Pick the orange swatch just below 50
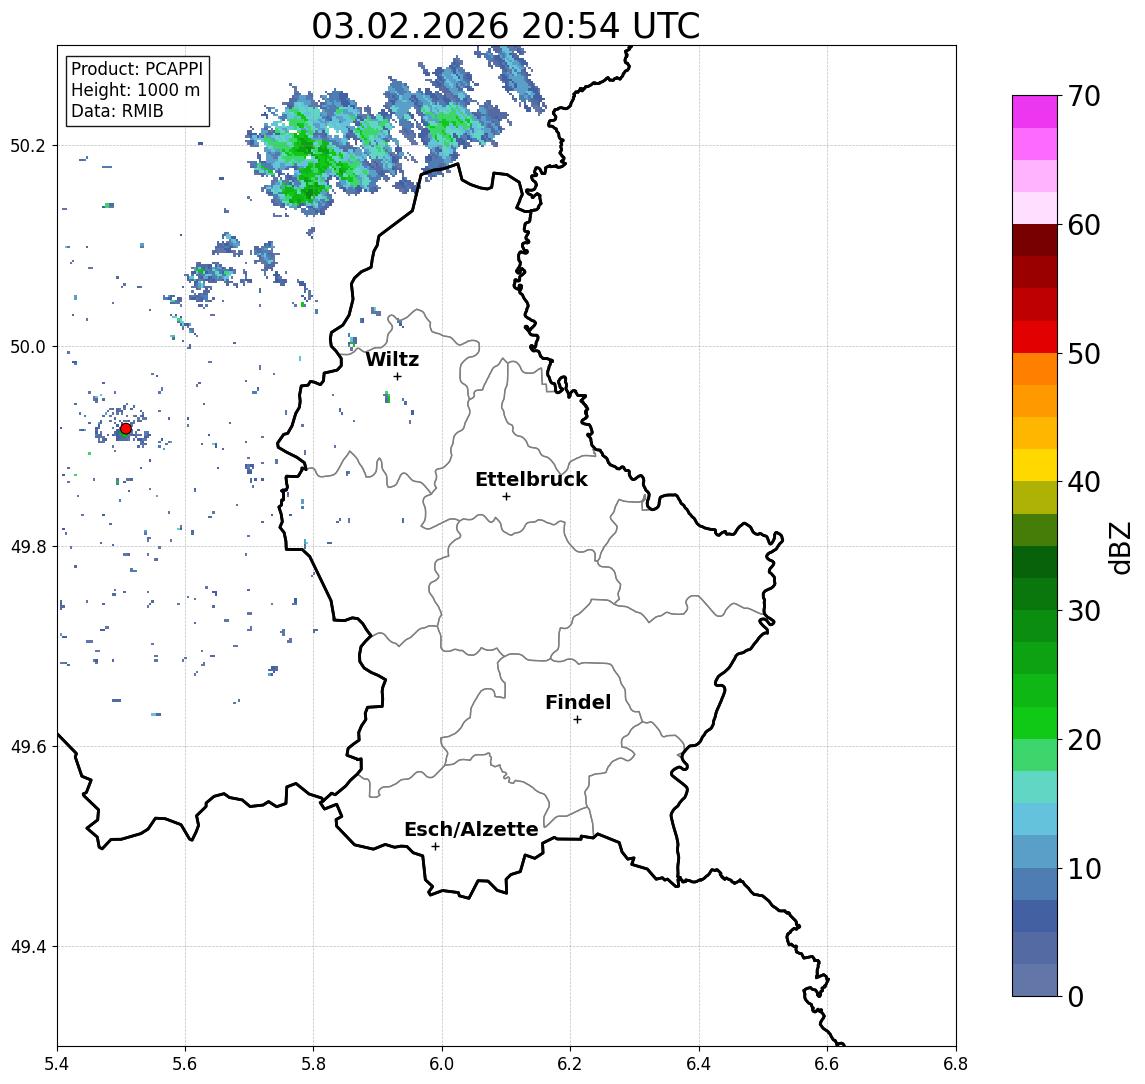 [1035, 369]
